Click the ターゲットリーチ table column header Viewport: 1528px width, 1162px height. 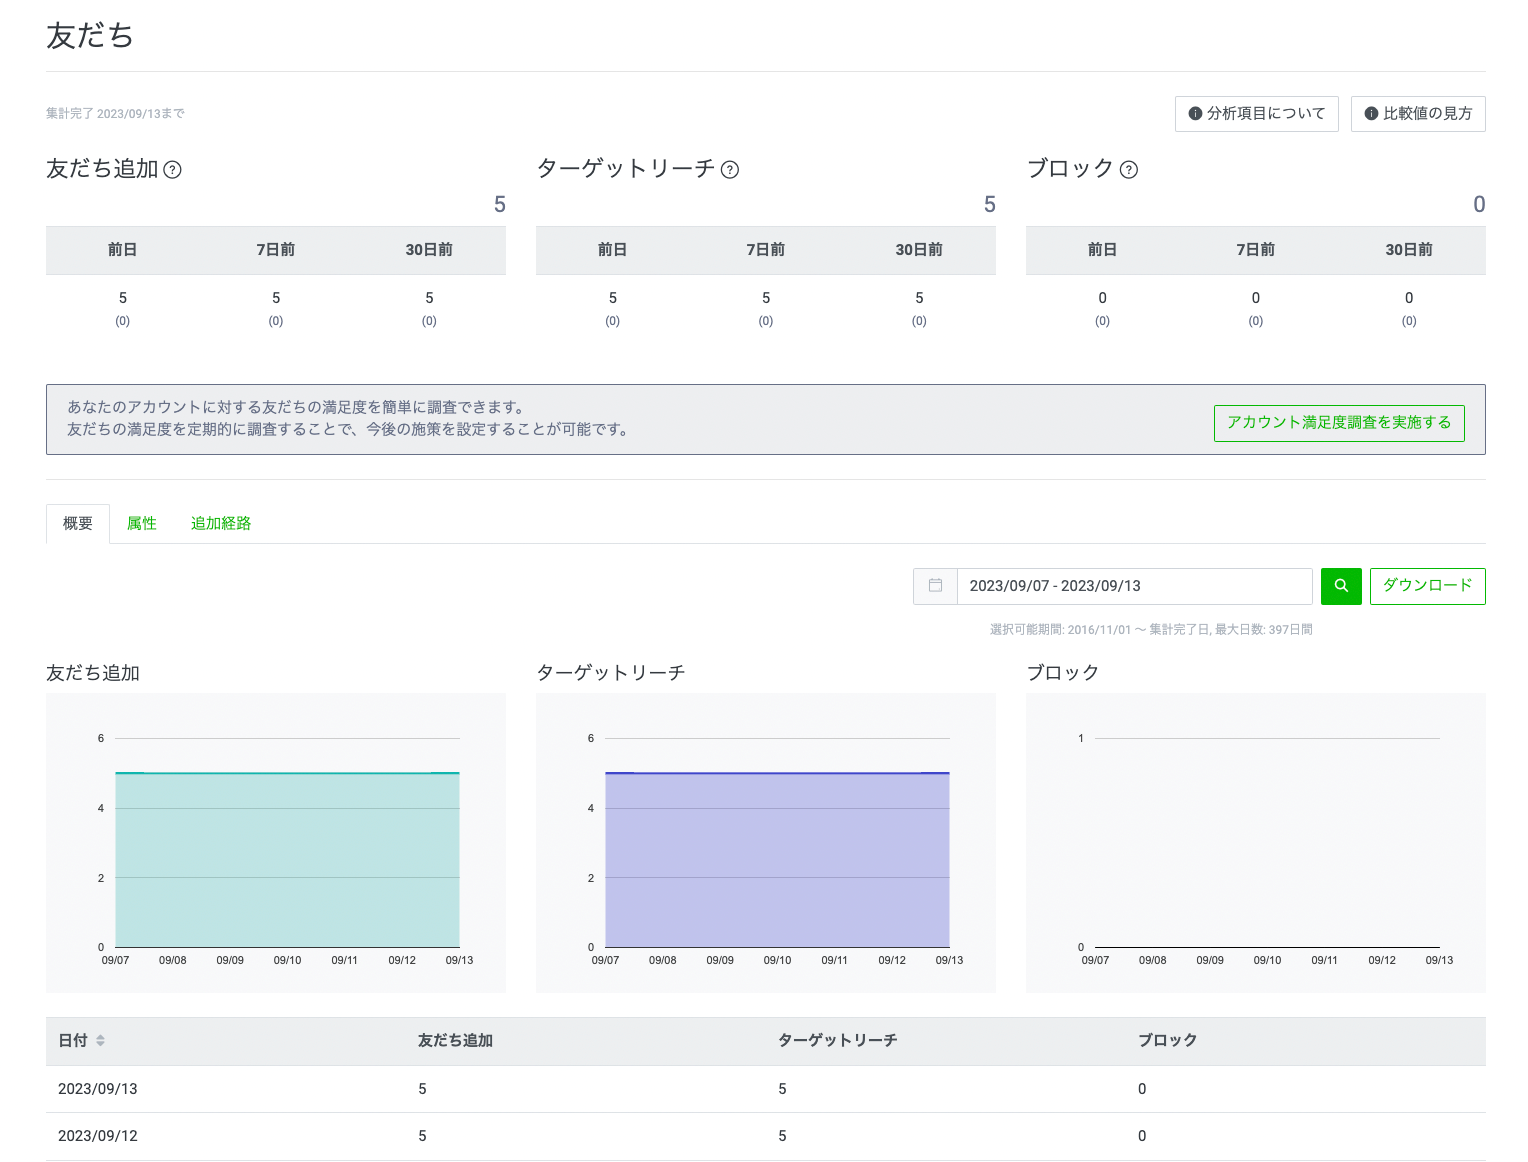pyautogui.click(x=837, y=1041)
